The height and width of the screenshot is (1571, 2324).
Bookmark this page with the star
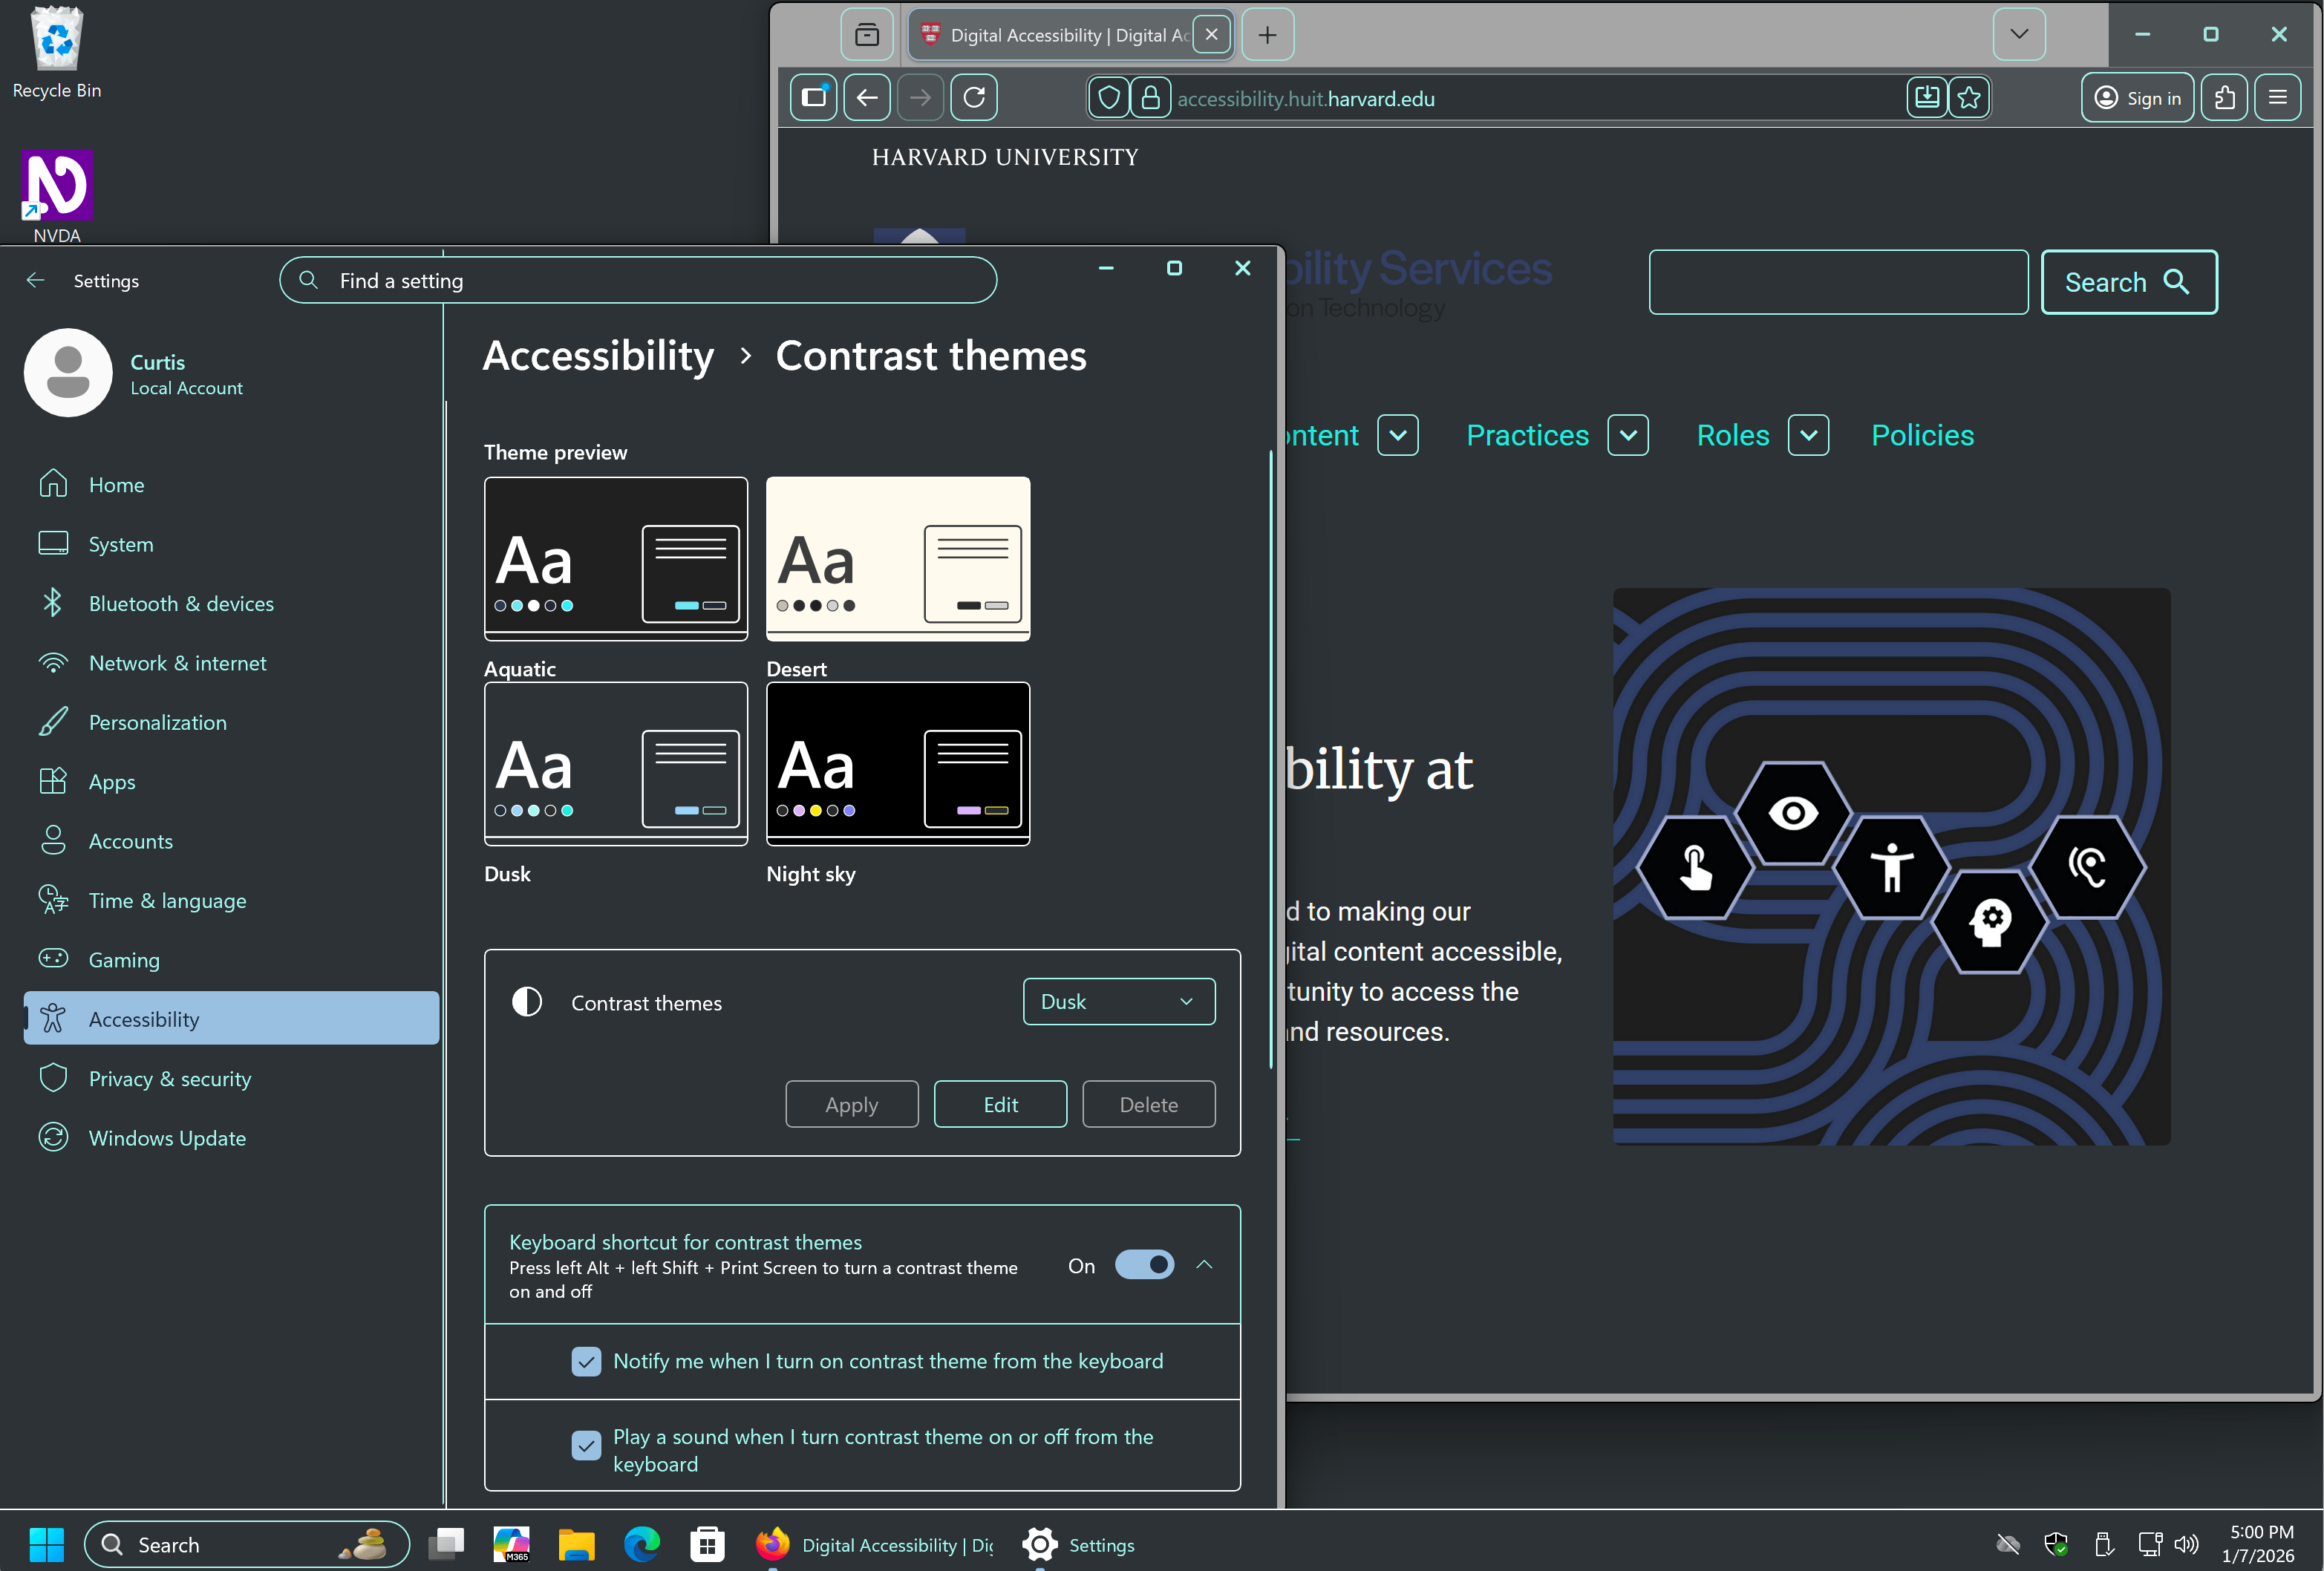pos(1969,97)
